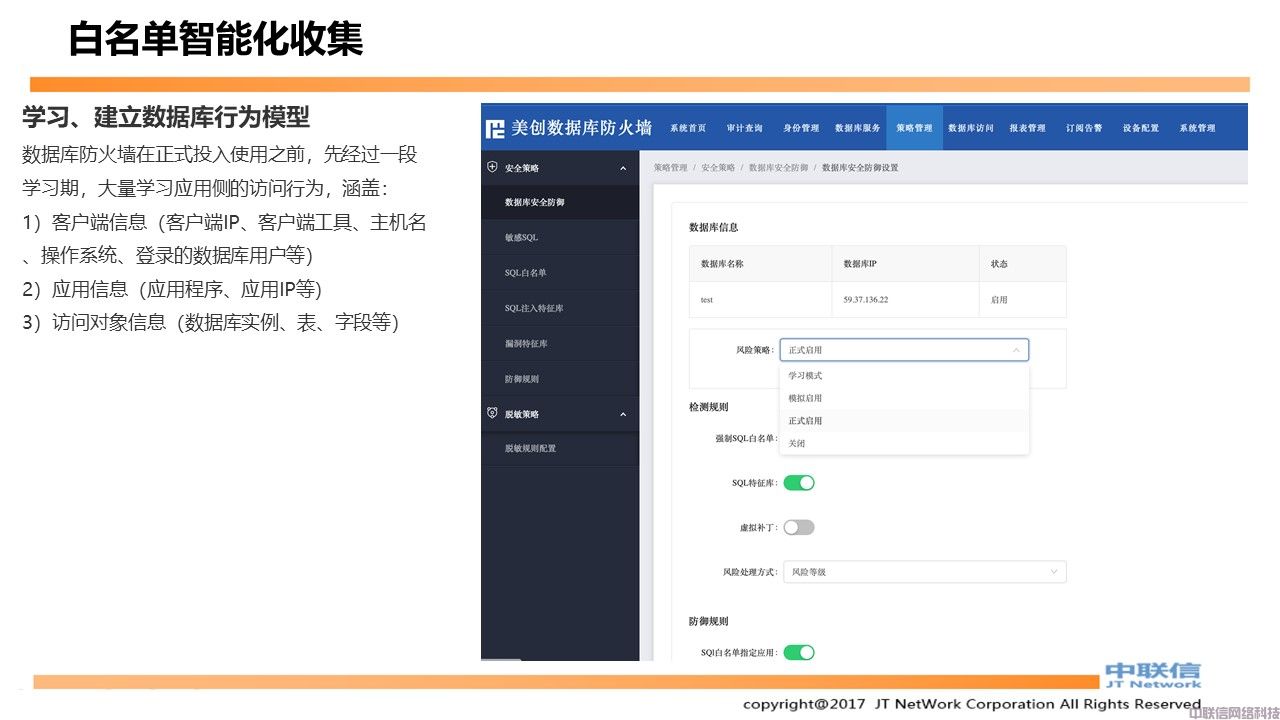Click the 数据库安全防御 breadcrumb link

(x=778, y=168)
